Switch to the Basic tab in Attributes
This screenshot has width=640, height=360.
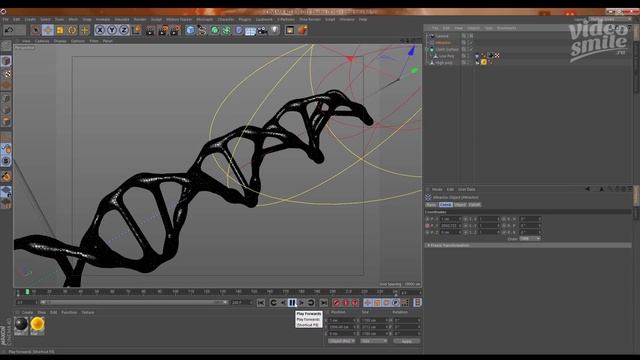coord(431,204)
